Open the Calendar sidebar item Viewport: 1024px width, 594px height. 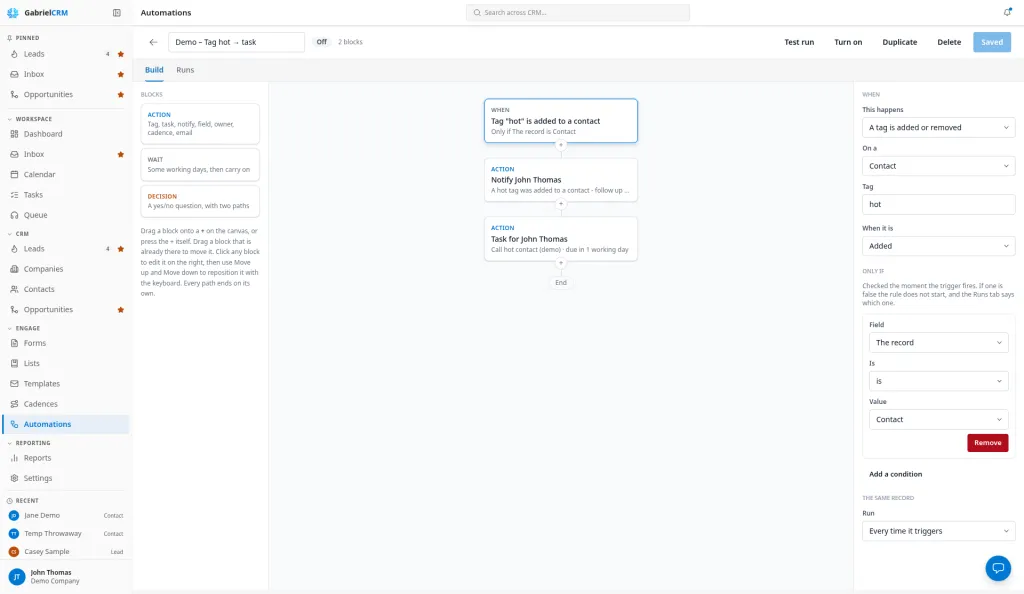(x=39, y=174)
